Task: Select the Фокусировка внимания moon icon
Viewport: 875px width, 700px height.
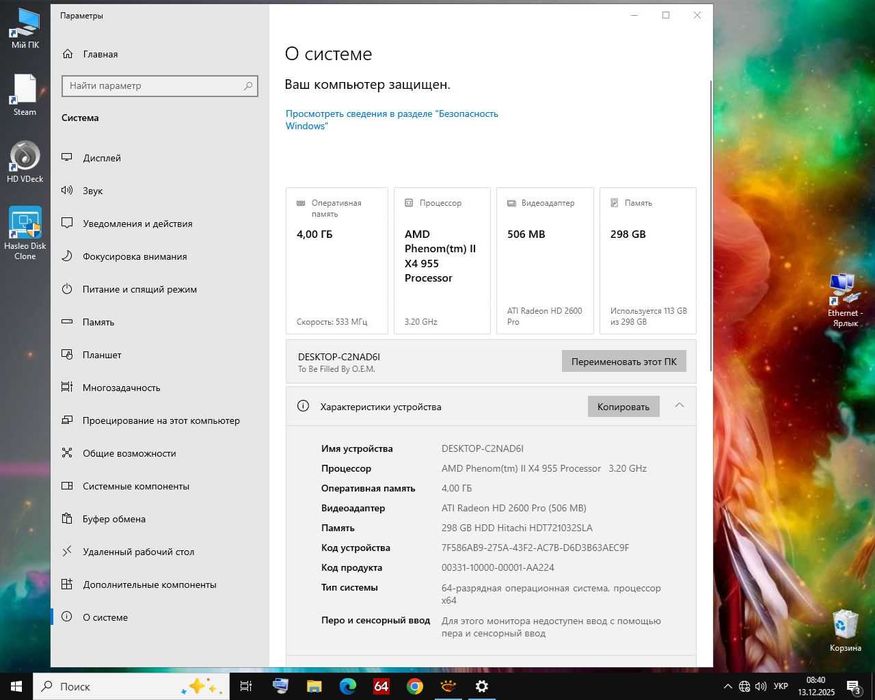Action: pos(67,256)
